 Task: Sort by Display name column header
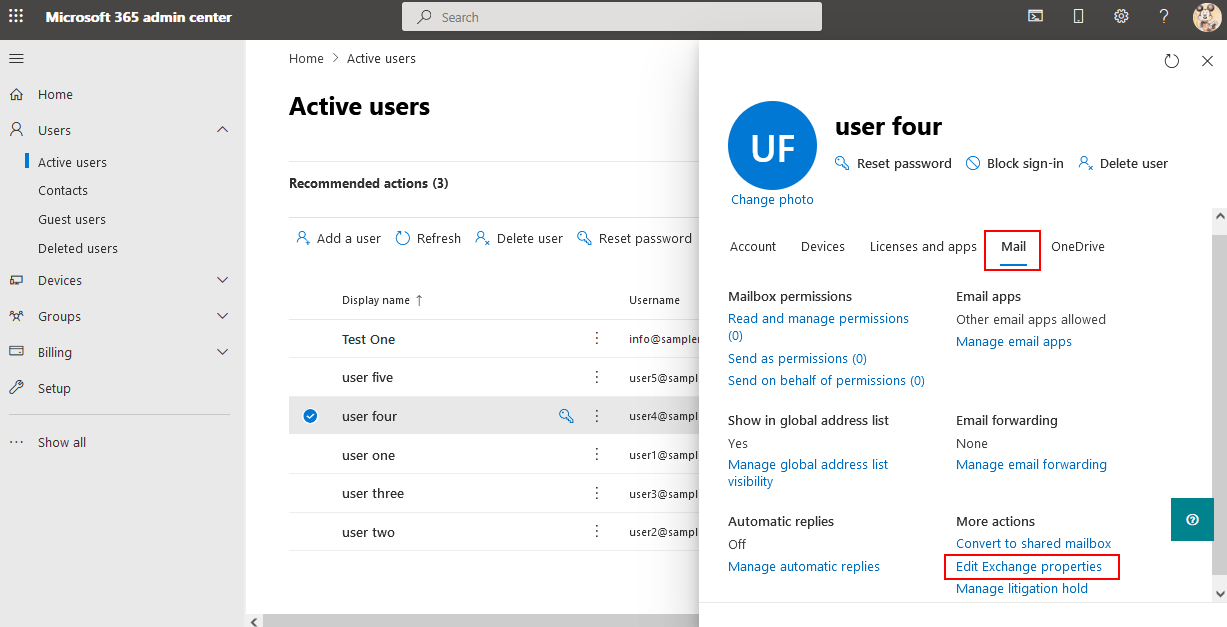[x=376, y=300]
